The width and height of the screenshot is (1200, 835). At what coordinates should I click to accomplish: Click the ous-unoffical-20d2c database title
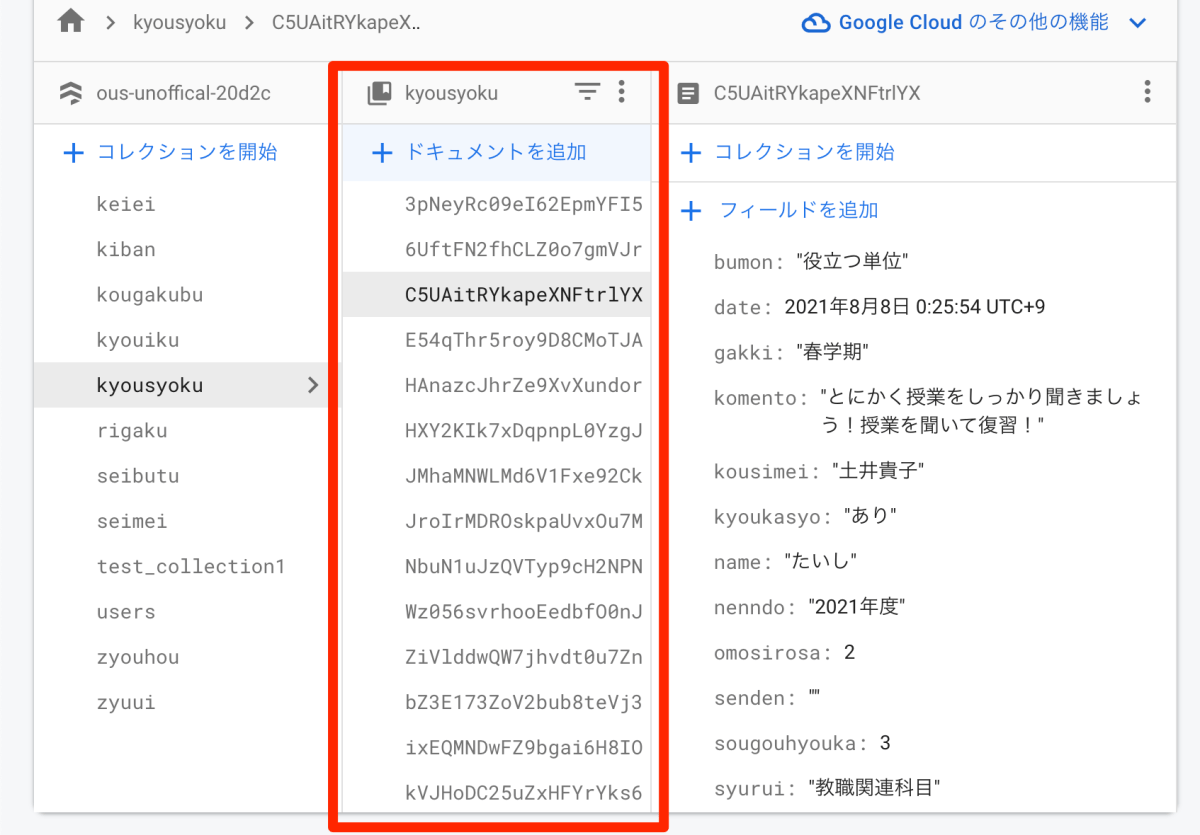(184, 93)
